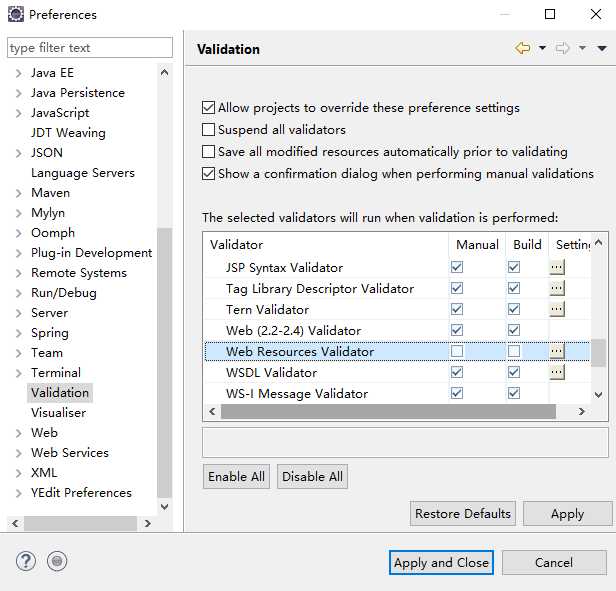Select JDT Weaving preference page
This screenshot has height=591, width=616.
click(67, 132)
